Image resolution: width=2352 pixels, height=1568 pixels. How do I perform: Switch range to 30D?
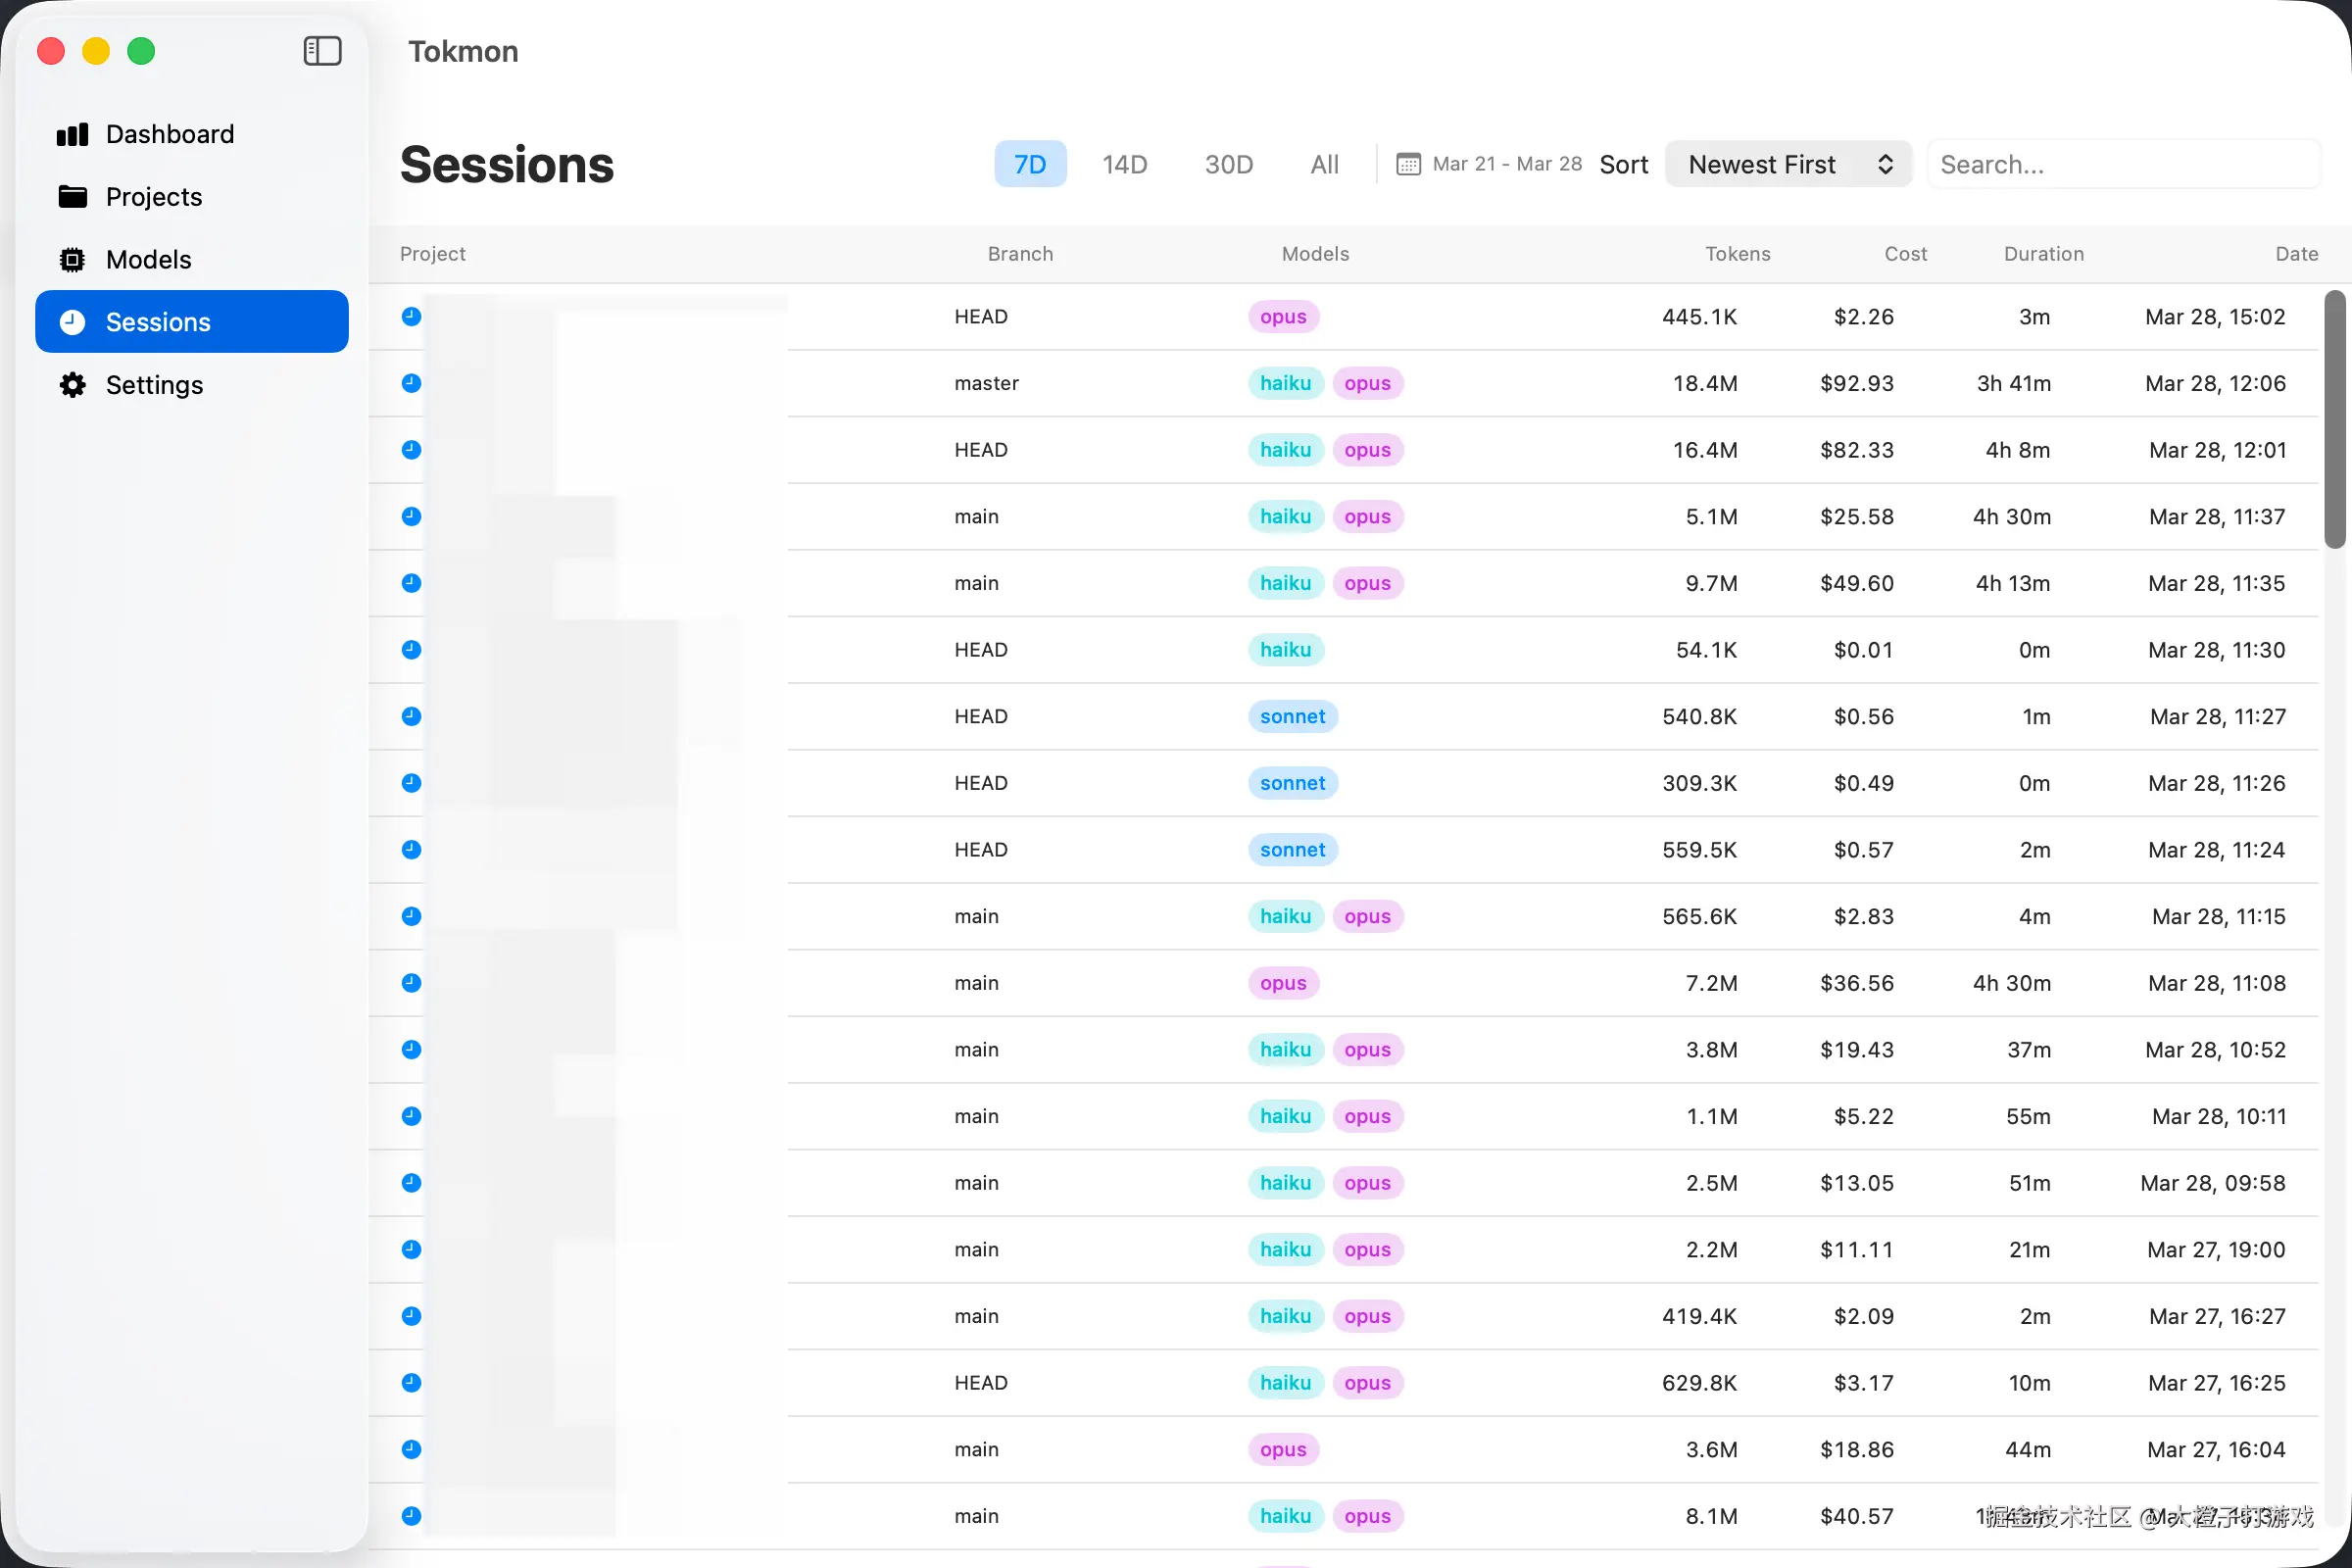[1228, 164]
